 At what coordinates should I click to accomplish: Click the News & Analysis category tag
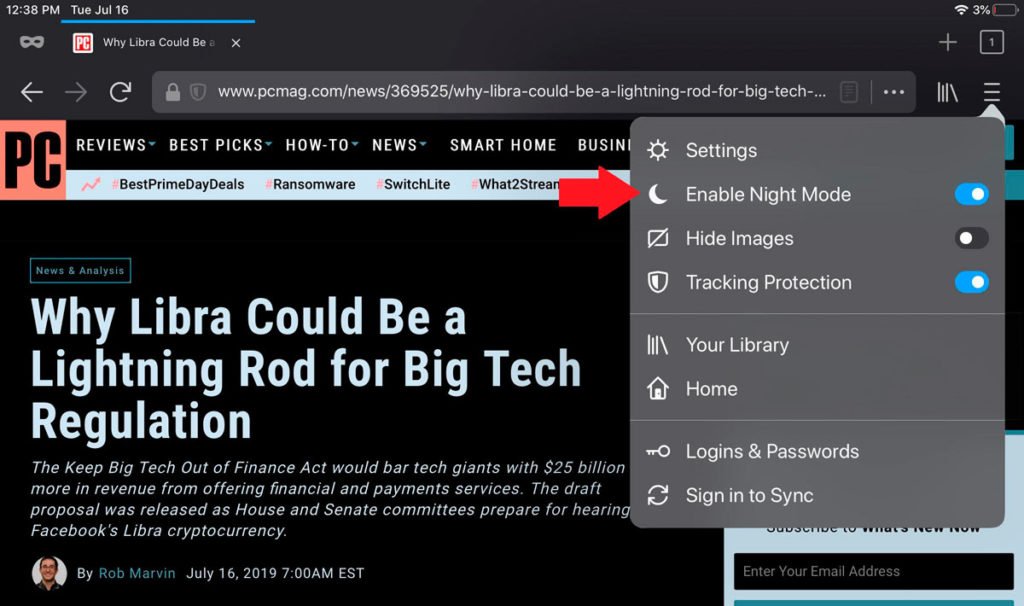click(80, 270)
